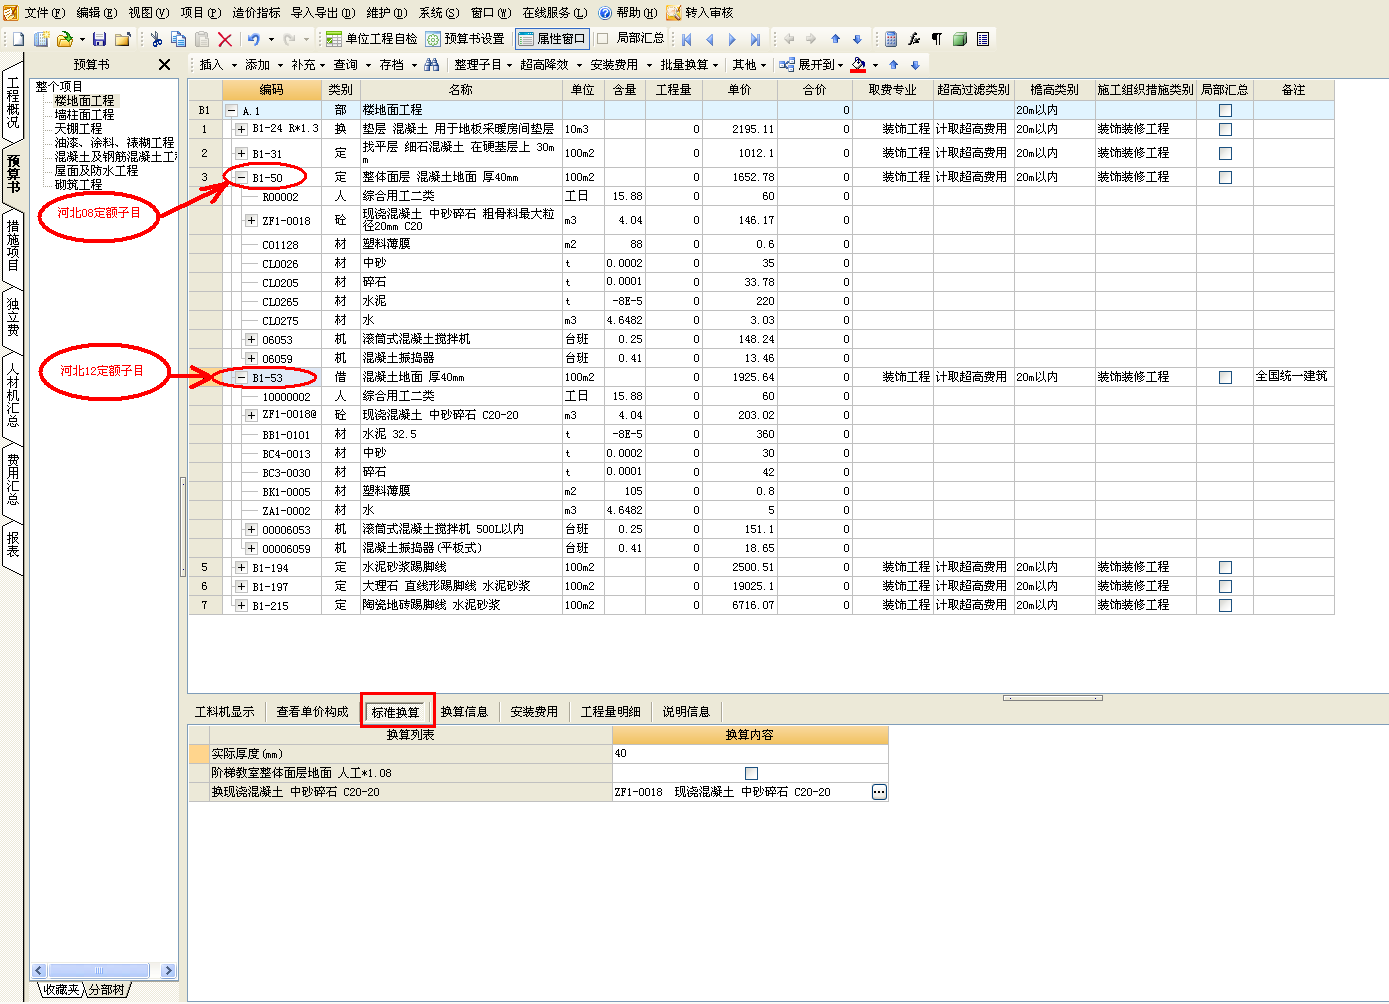Expand the B1-31 row

pyautogui.click(x=241, y=153)
